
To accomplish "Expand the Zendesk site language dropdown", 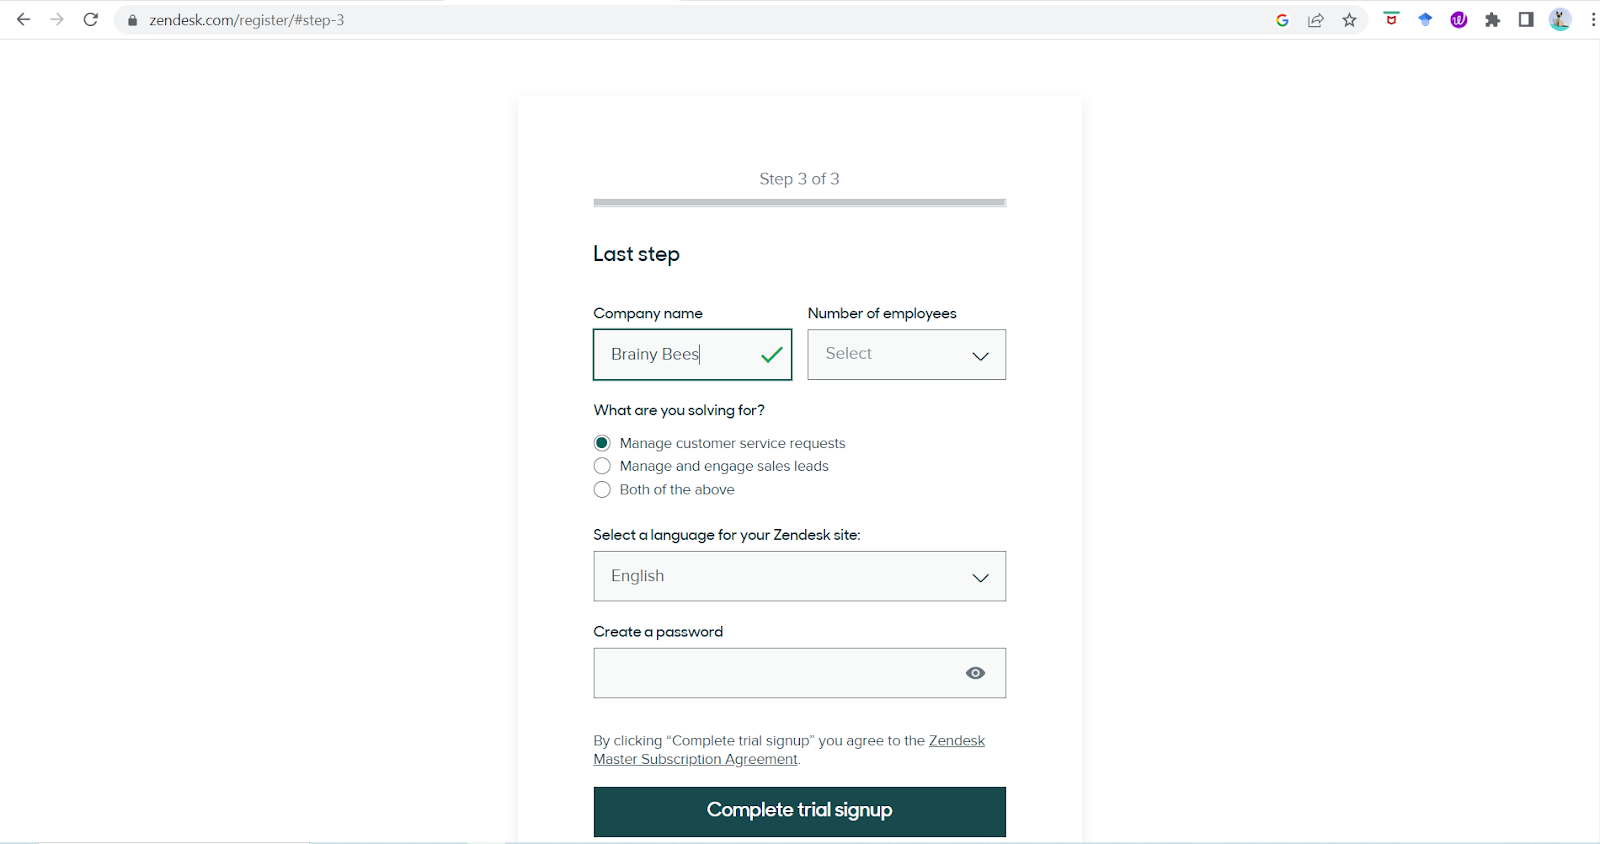I will [799, 577].
